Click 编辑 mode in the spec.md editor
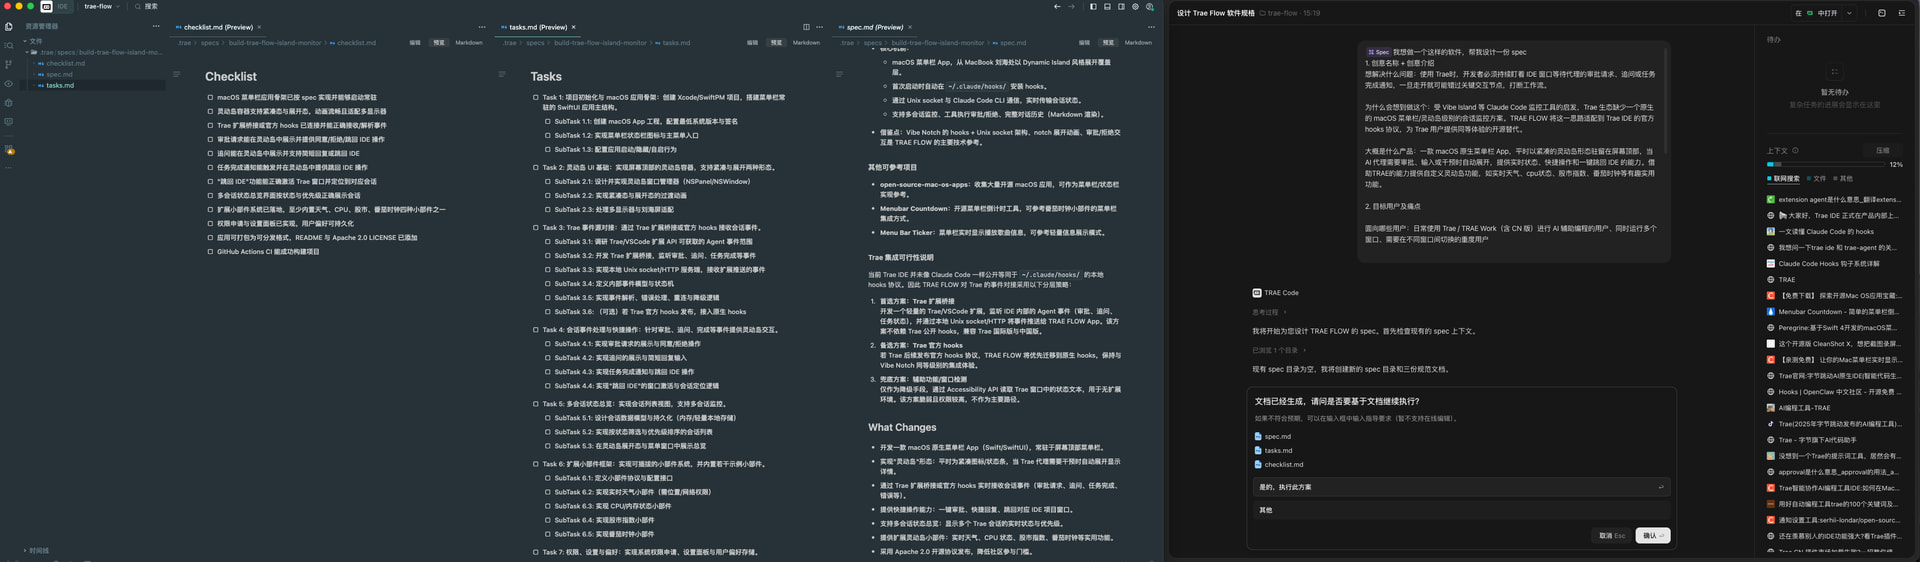1920x562 pixels. [x=1084, y=43]
